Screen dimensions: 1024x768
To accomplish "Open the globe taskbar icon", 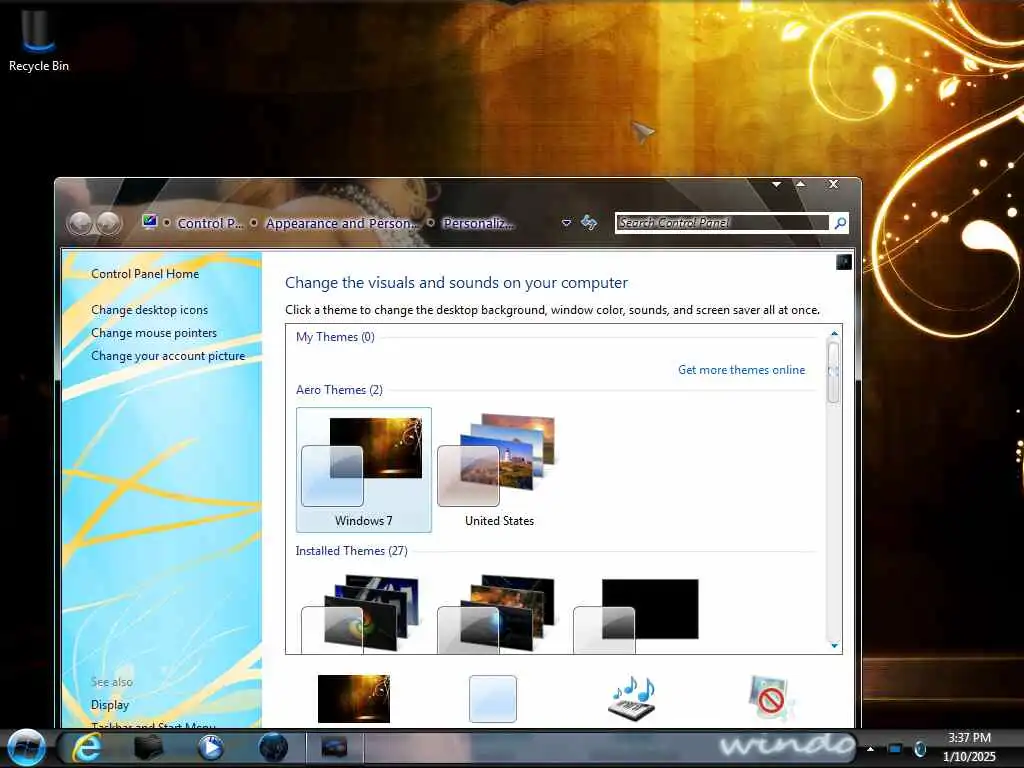I will (x=273, y=748).
